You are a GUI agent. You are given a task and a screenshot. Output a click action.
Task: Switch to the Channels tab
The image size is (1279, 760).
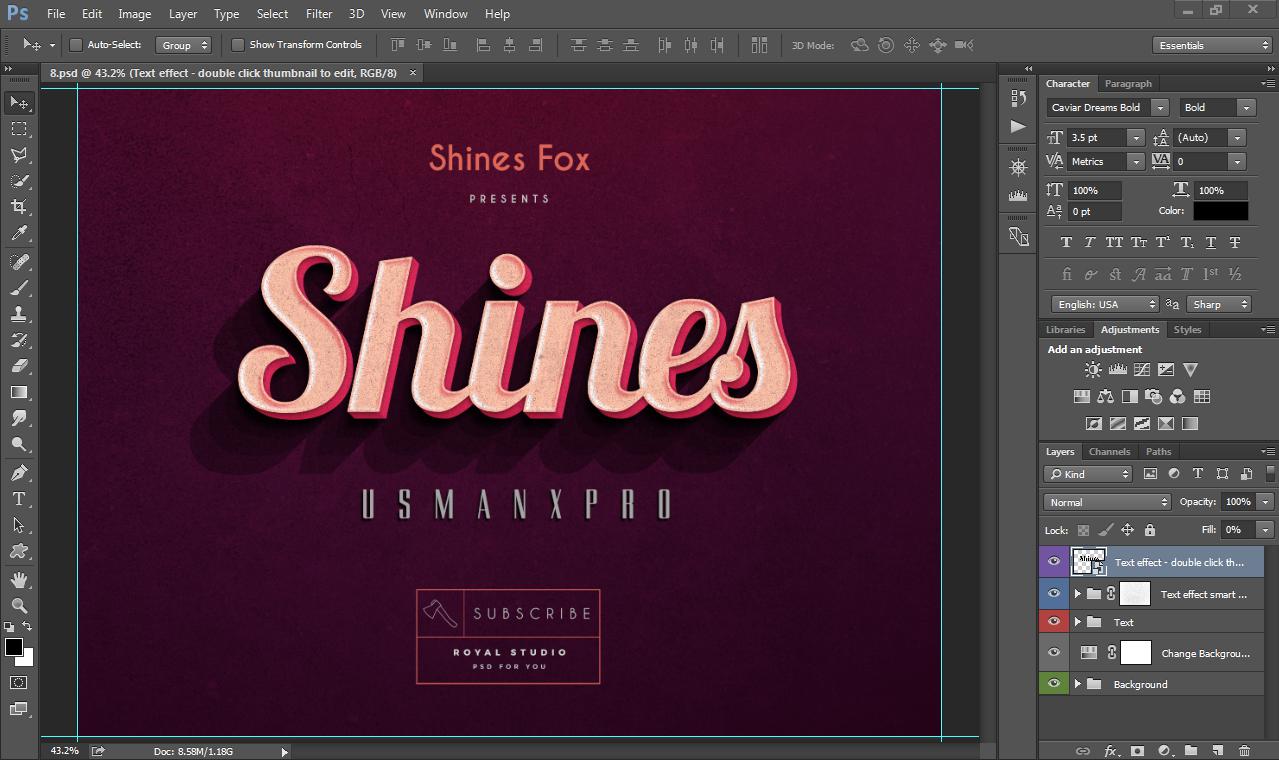click(1109, 451)
